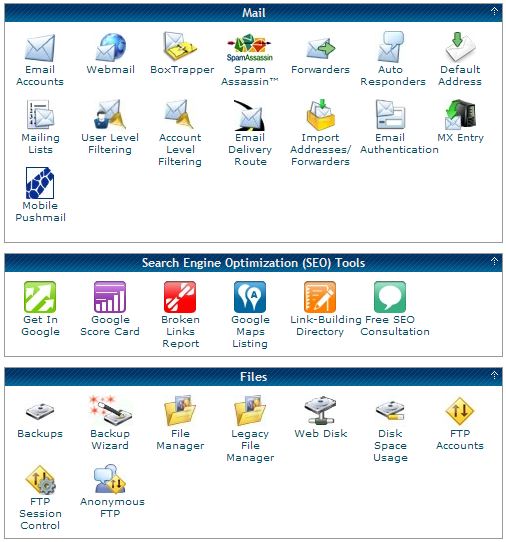Open Forwarders envelope arrow icon
The width and height of the screenshot is (506, 542).
pyautogui.click(x=320, y=49)
